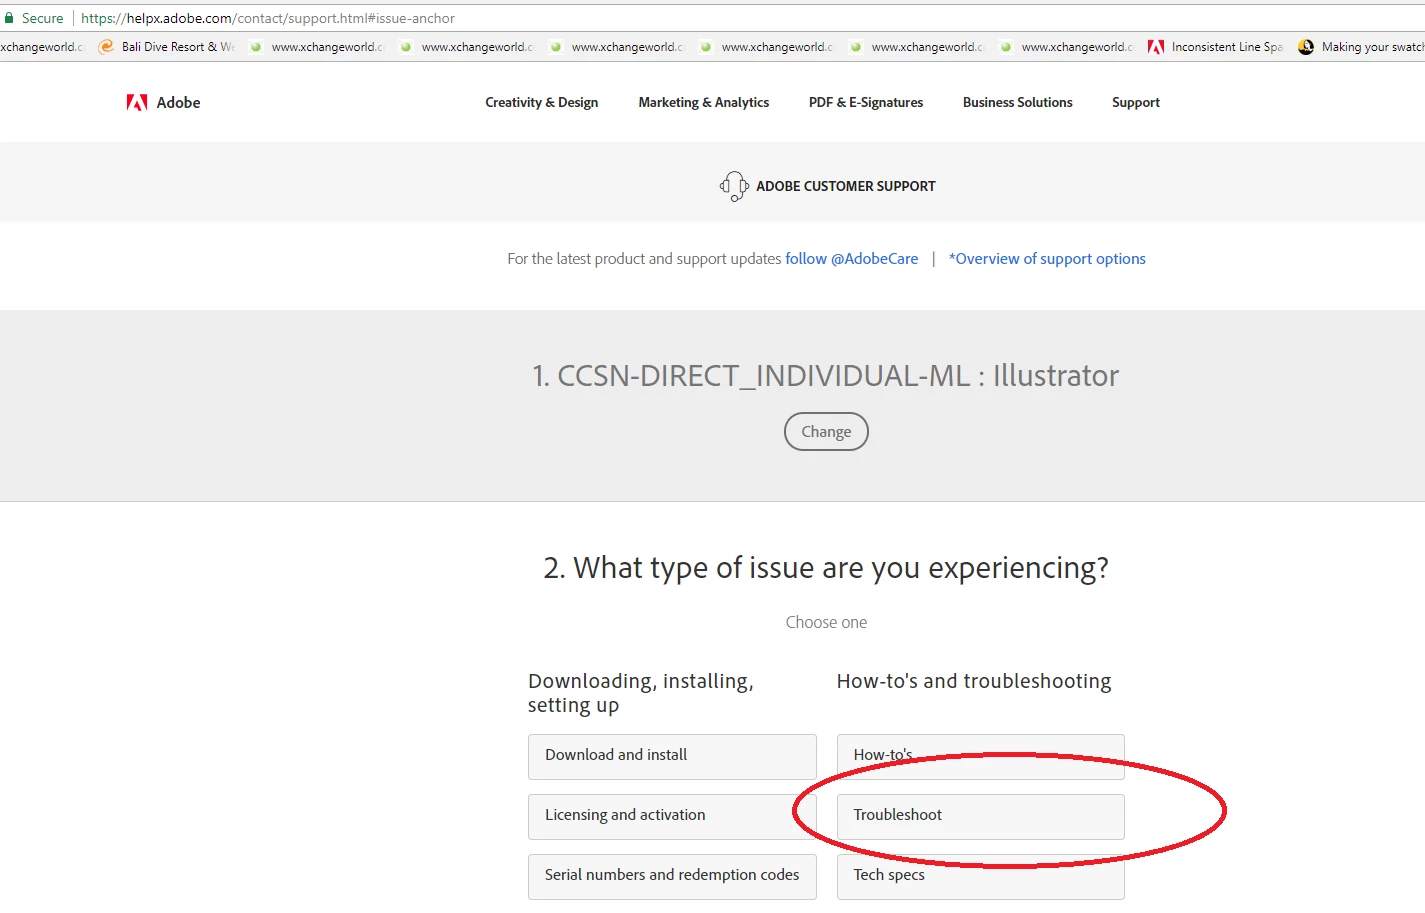Image resolution: width=1425 pixels, height=913 pixels.
Task: Click the customer support headset icon
Action: tap(734, 186)
